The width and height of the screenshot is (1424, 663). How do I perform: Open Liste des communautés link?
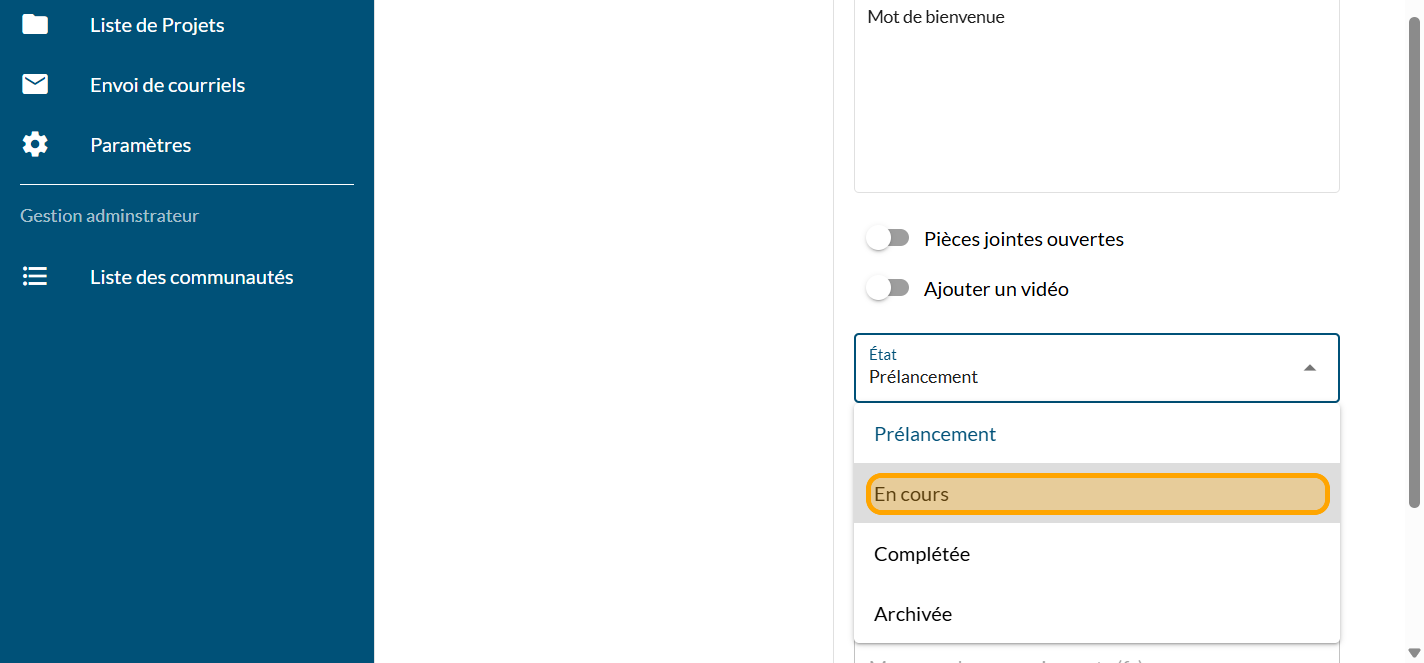191,277
